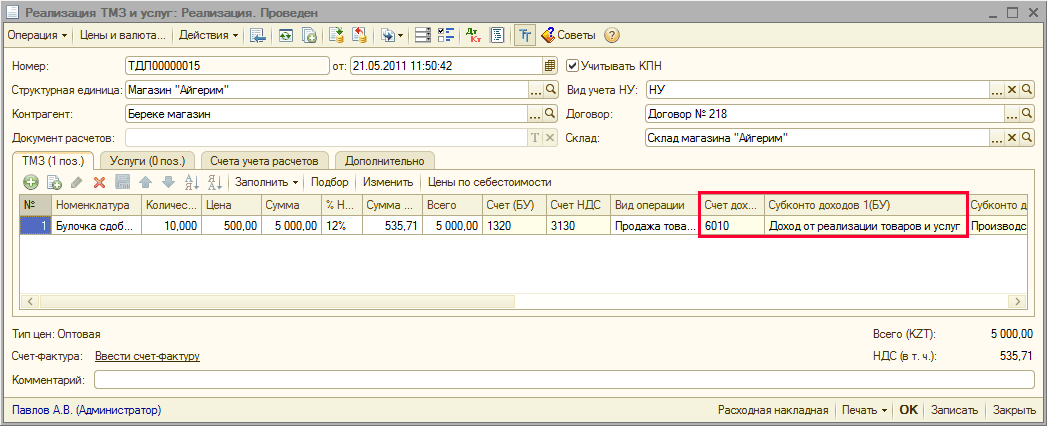Open the Операция dropdown menu

[x=38, y=35]
